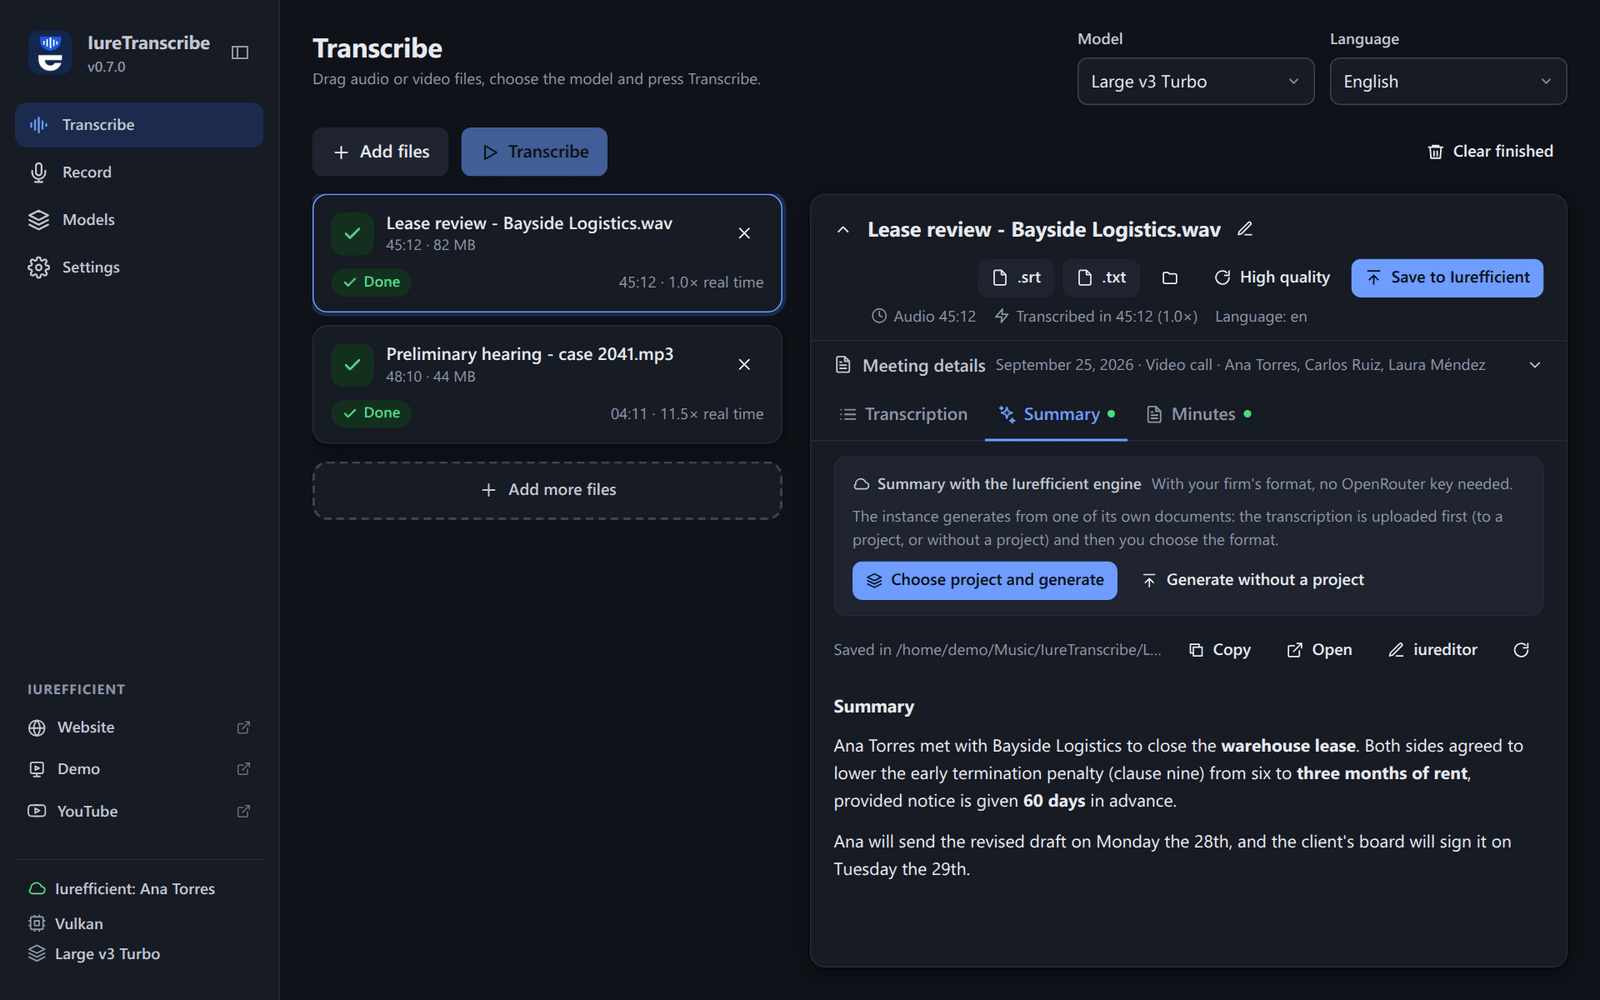Click the Iurefficient: Ana Torres account status
1600x1000 pixels.
(x=121, y=889)
